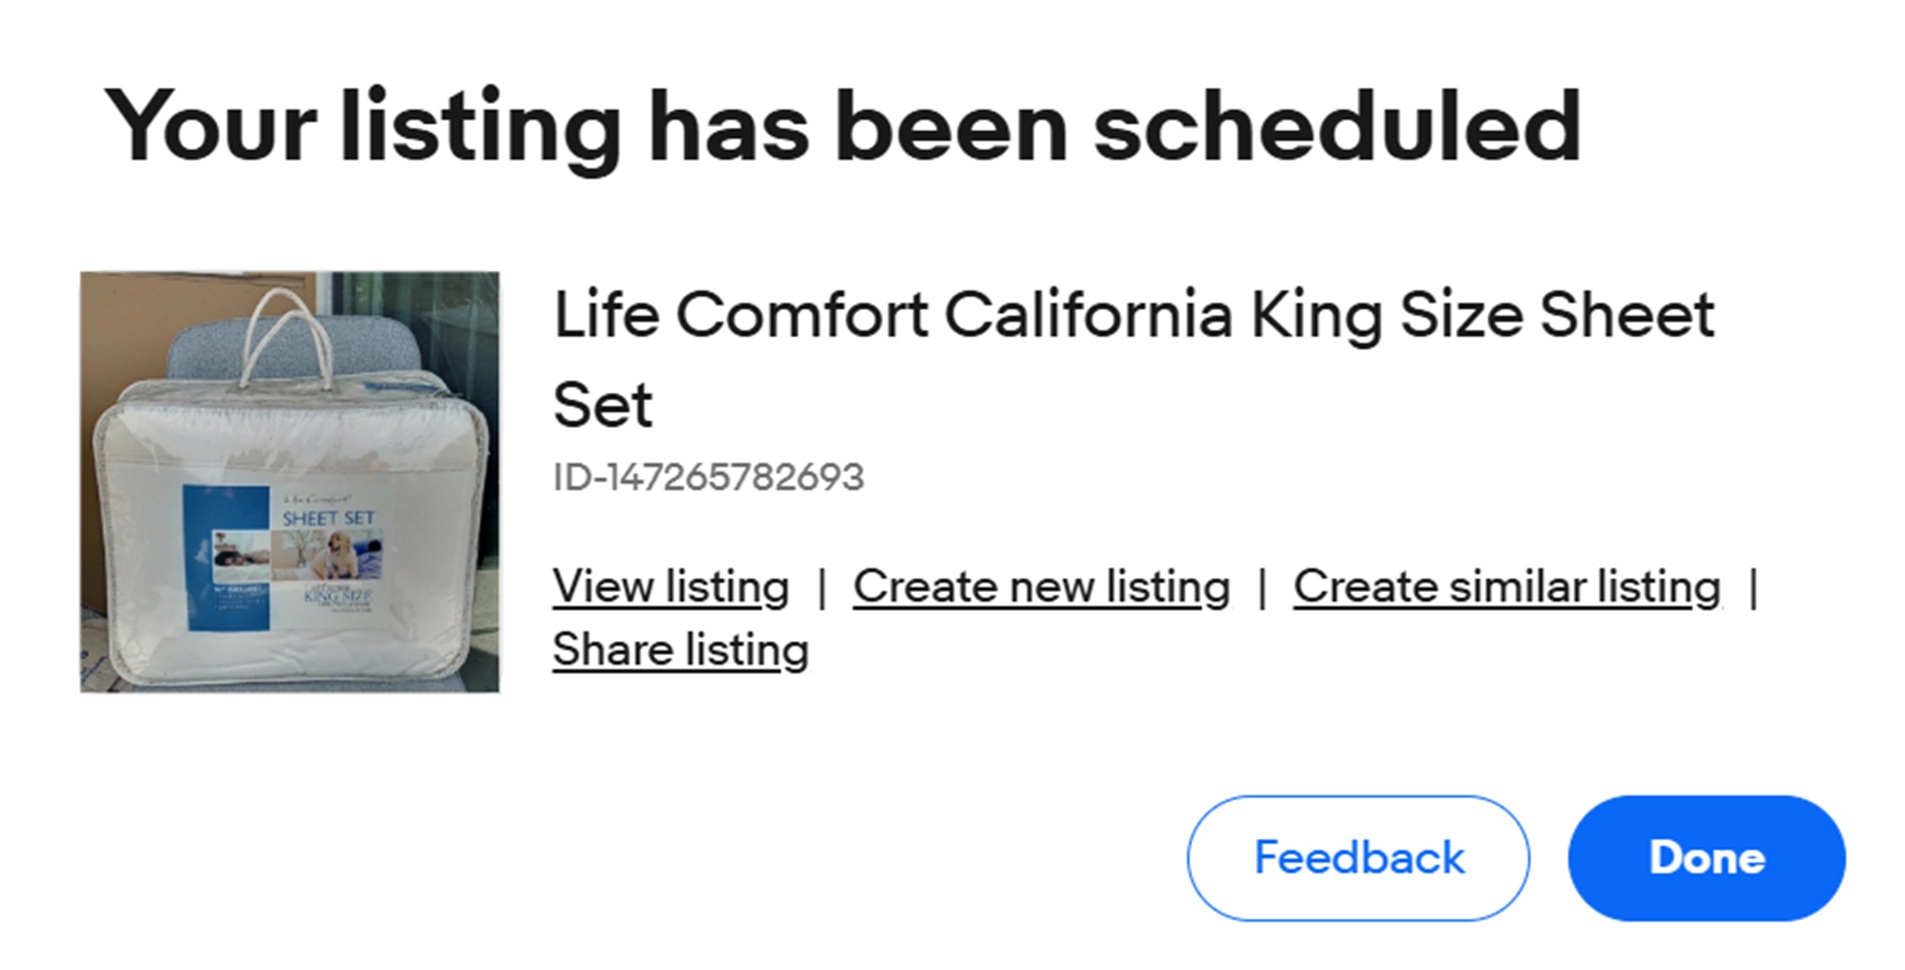Select the Create similar listing link

click(x=1506, y=587)
